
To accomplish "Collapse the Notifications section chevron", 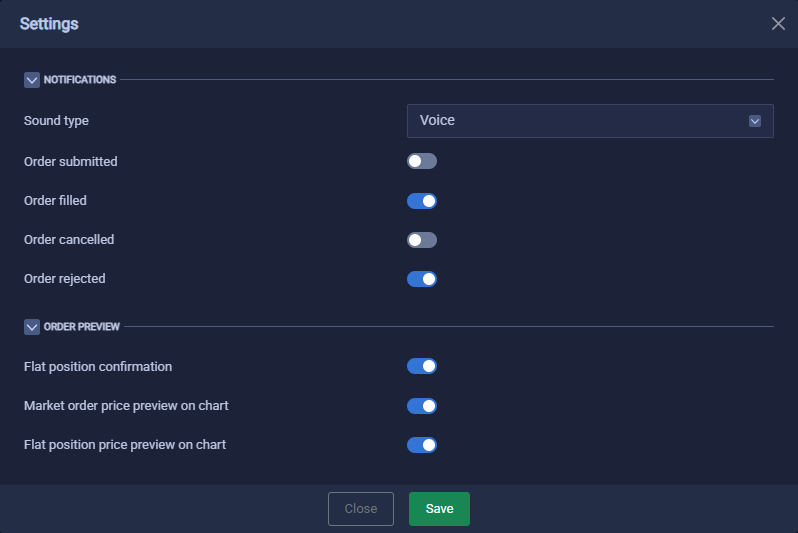I will tap(32, 80).
